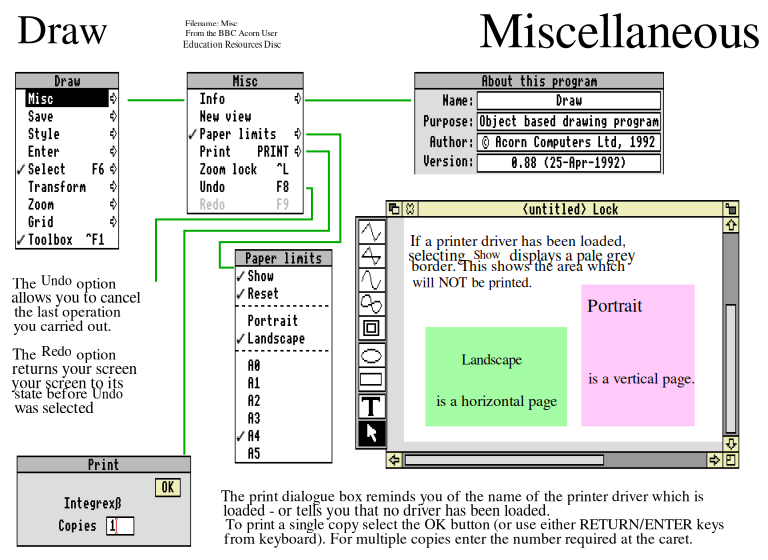Click the left scroll arrow
This screenshot has height=560, width=768.
(394, 460)
